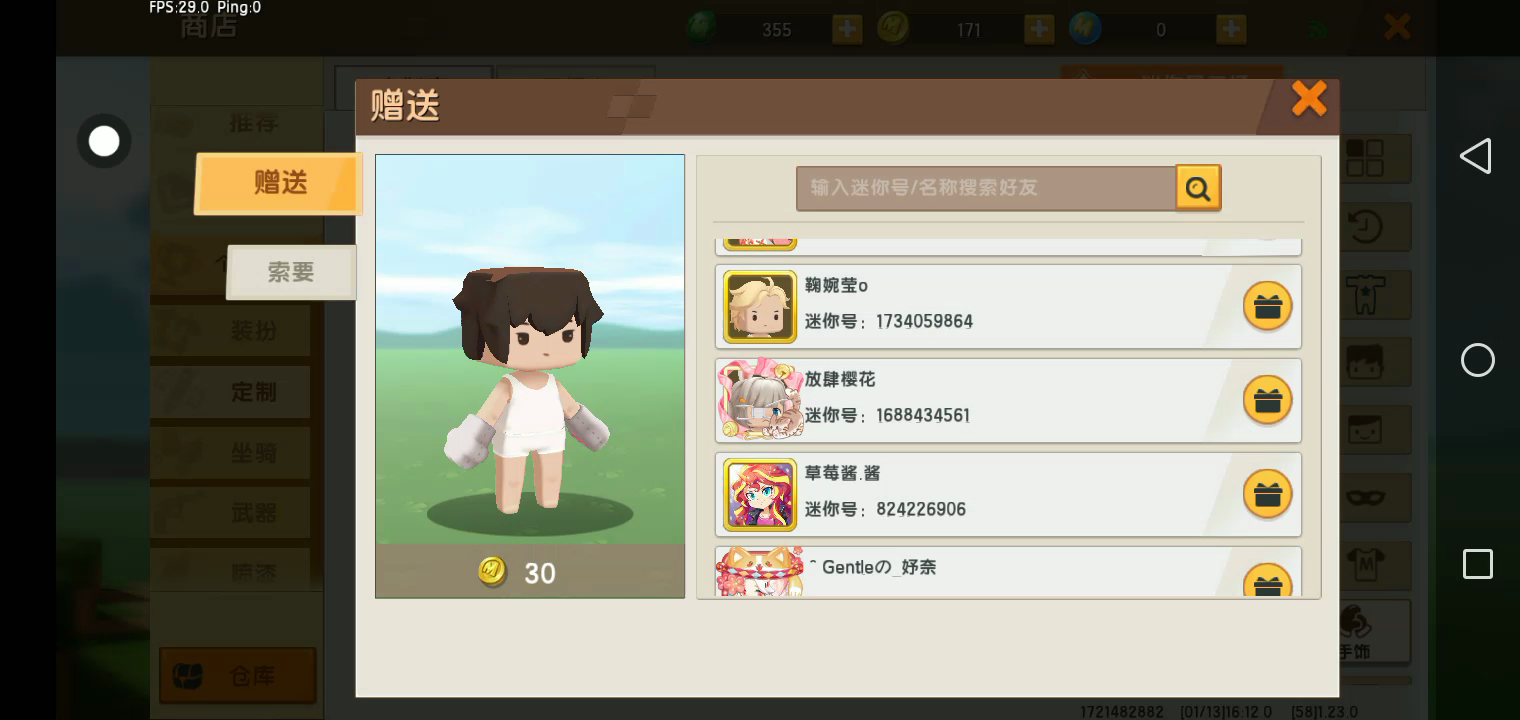Tap the Android back triangle button

tap(1476, 156)
